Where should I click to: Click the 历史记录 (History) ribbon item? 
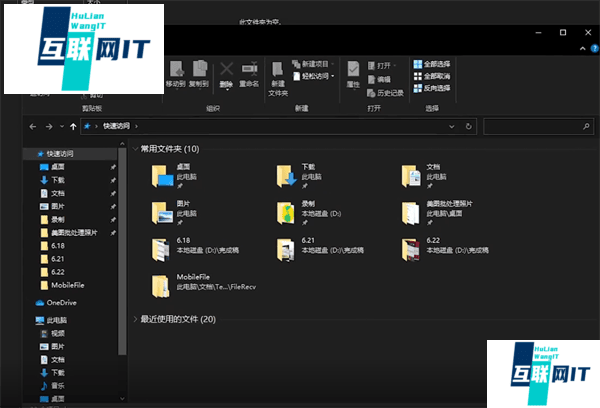tap(385, 92)
